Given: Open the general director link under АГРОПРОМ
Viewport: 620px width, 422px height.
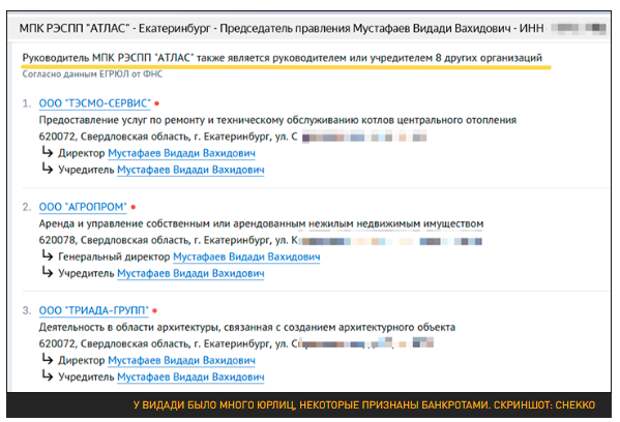Looking at the screenshot, I should pos(246,257).
